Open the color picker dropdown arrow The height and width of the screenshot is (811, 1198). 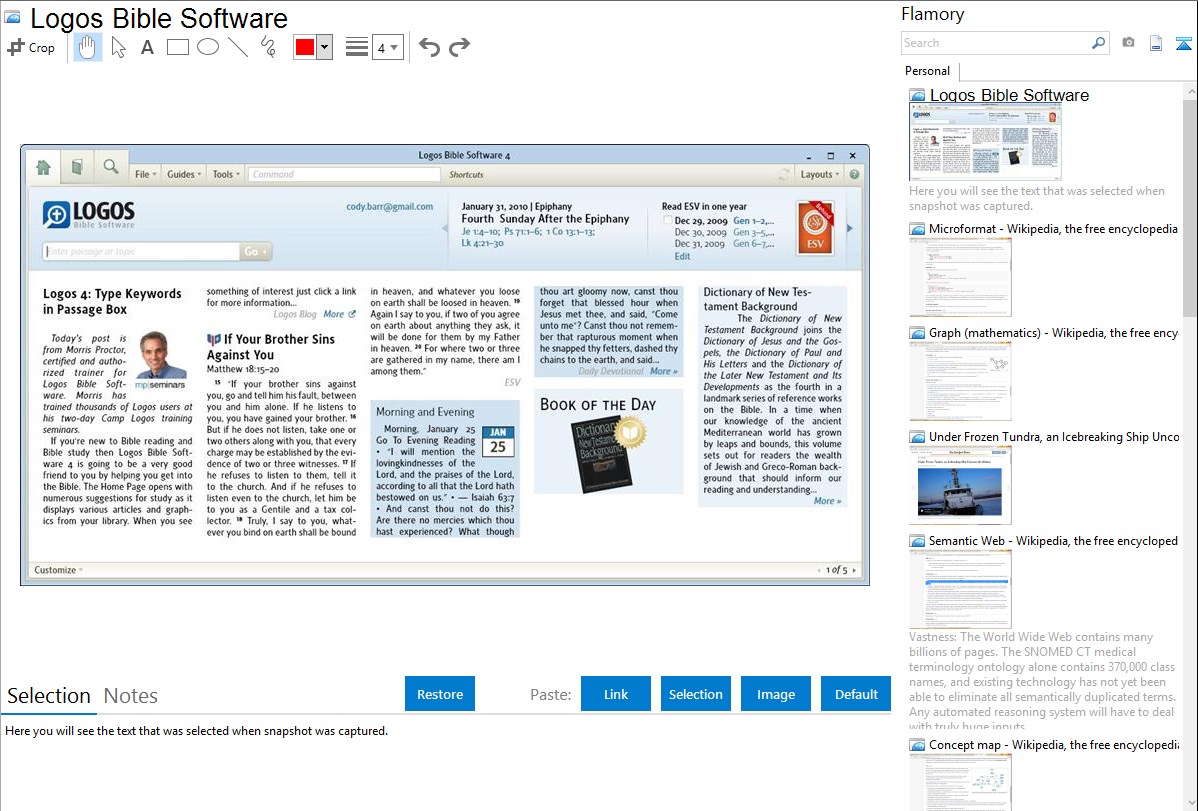pos(325,47)
